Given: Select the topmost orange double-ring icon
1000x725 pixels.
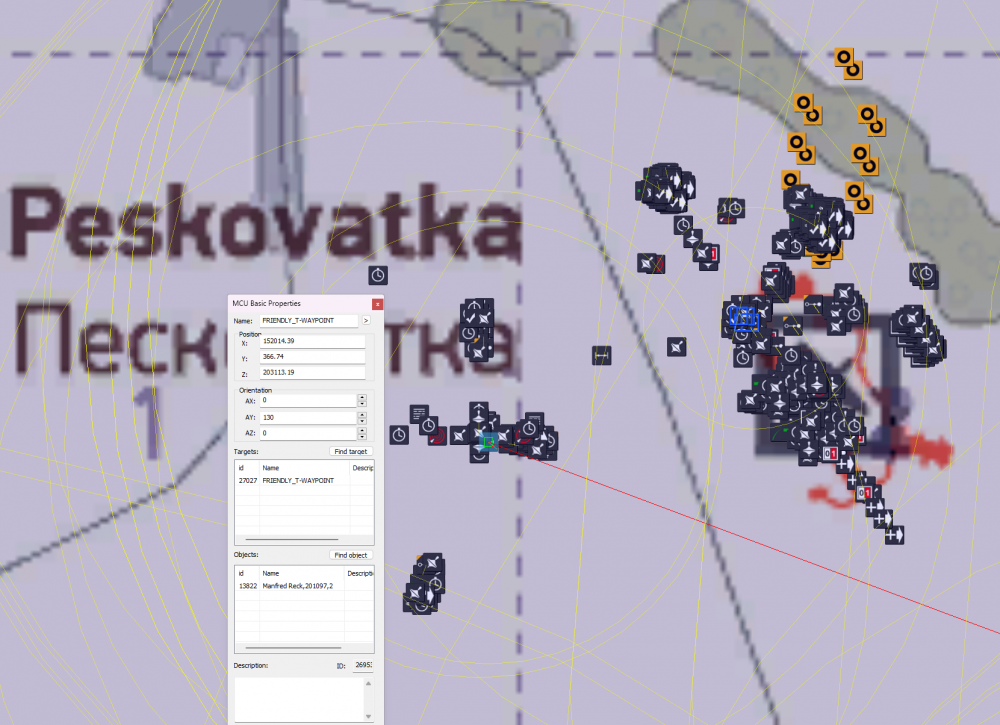Looking at the screenshot, I should point(849,64).
